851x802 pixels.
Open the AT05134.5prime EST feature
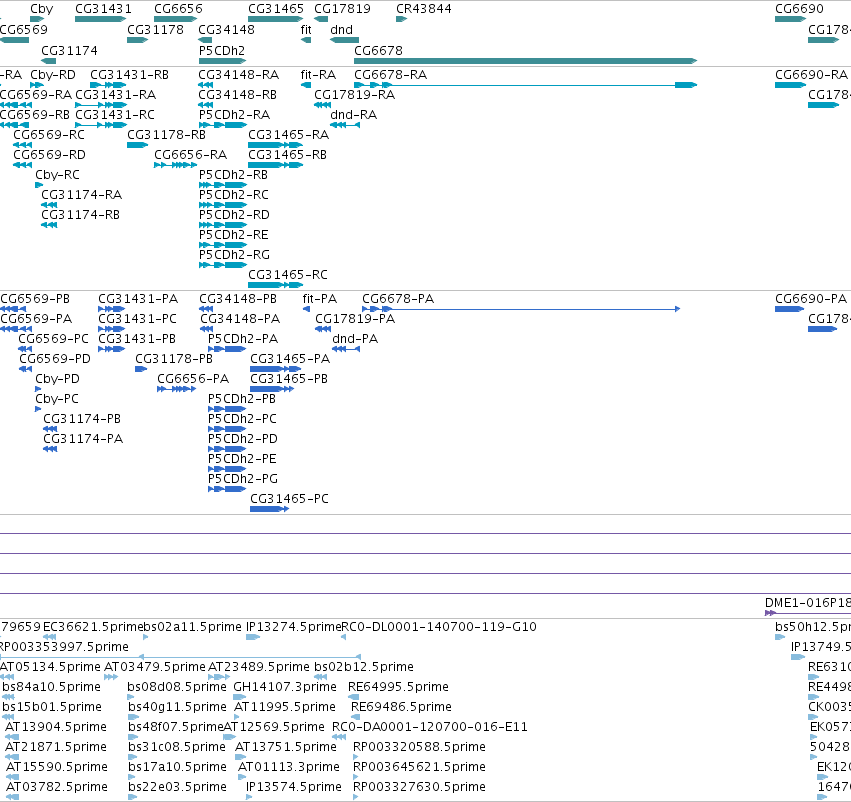(7, 677)
